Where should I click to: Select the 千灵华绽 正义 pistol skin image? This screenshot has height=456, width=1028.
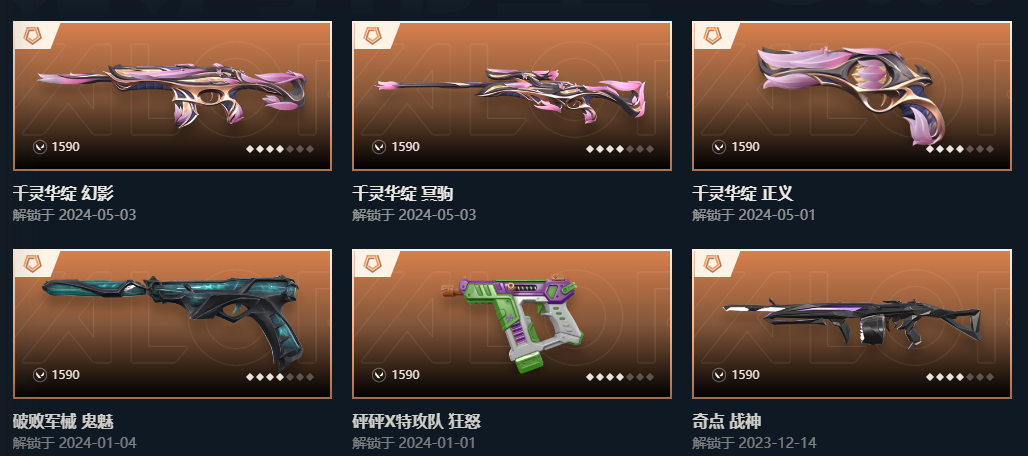851,94
